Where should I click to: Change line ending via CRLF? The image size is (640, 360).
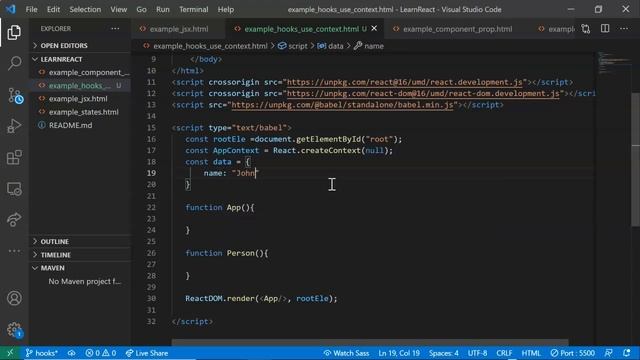[504, 353]
